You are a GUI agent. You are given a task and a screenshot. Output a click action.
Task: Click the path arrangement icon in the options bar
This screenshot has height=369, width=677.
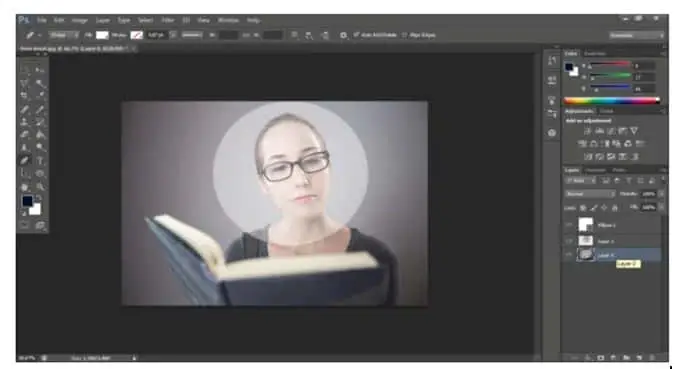325,35
